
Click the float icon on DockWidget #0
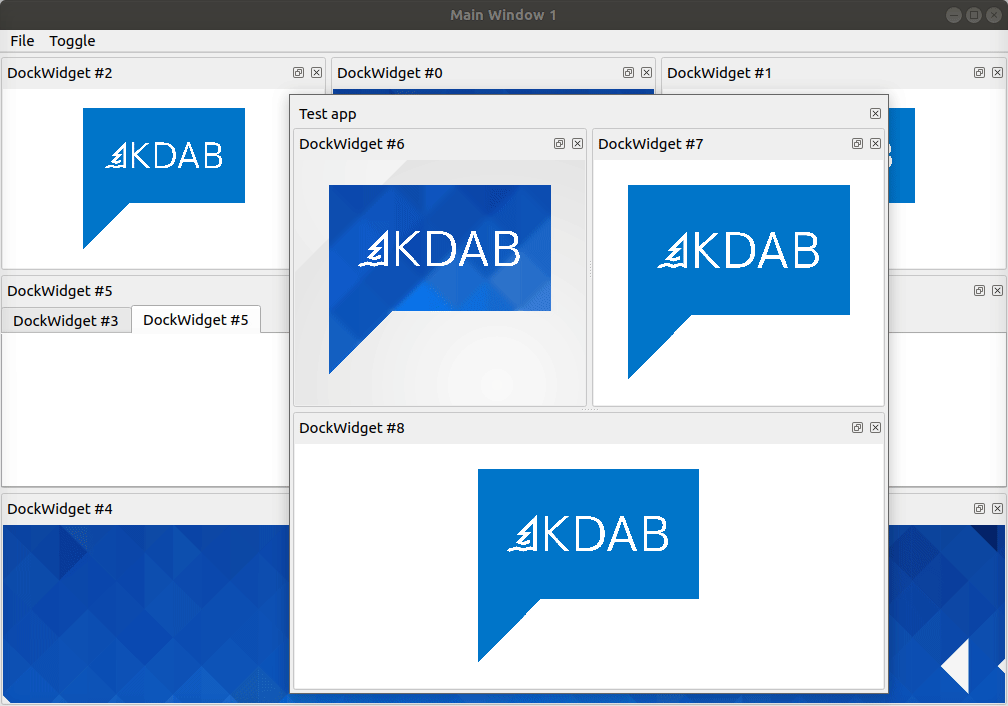(x=628, y=72)
